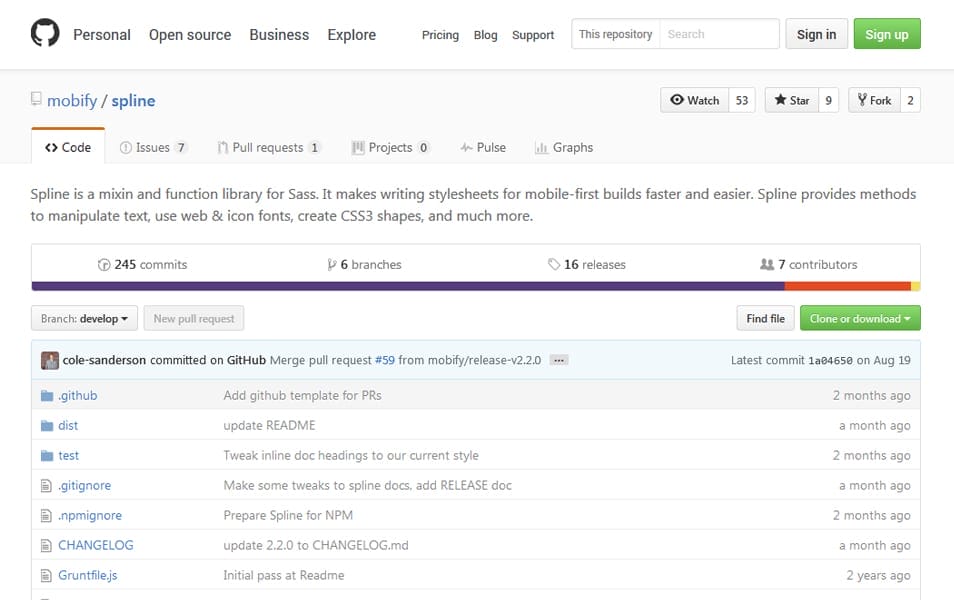Expand commit message ellipsis button
The height and width of the screenshot is (600, 954).
coord(559,360)
